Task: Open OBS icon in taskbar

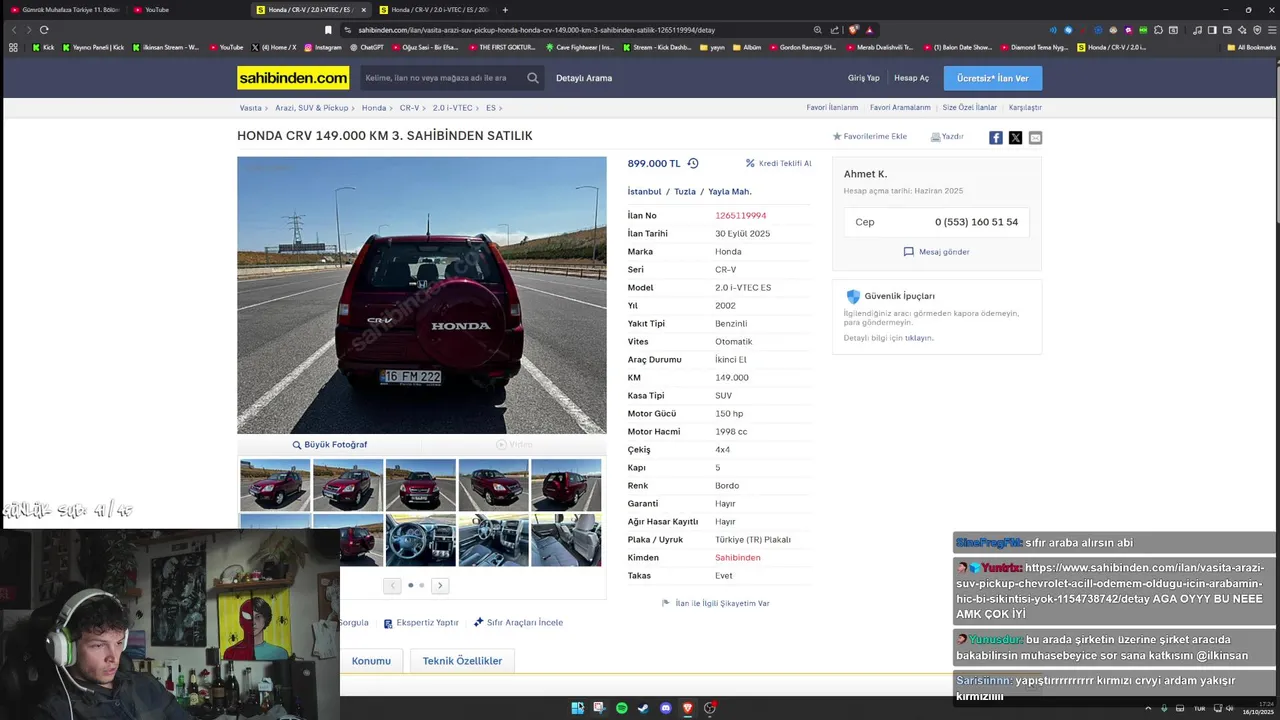Action: click(x=709, y=708)
